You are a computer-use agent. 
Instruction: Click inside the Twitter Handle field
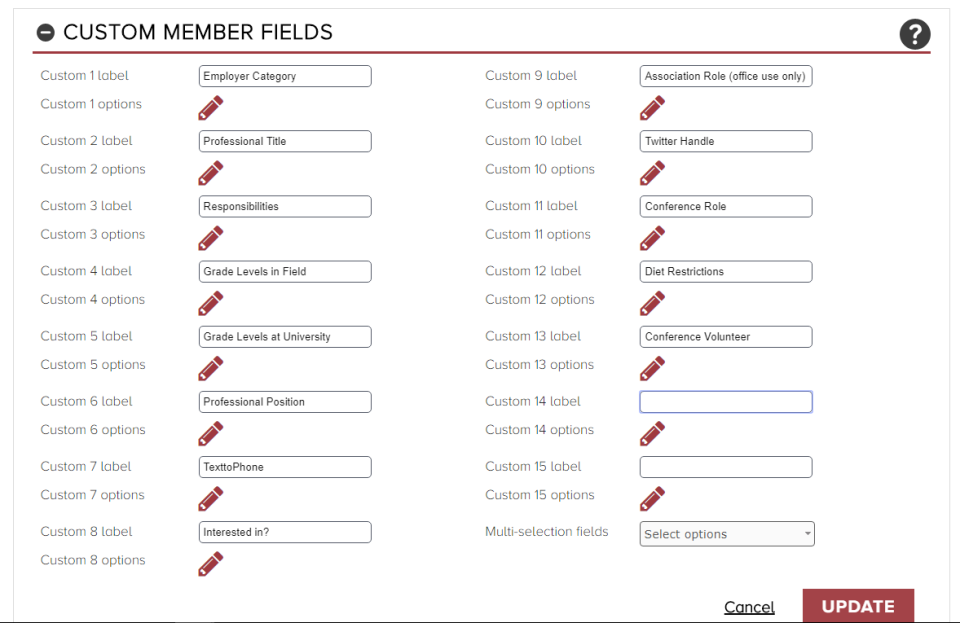(725, 141)
